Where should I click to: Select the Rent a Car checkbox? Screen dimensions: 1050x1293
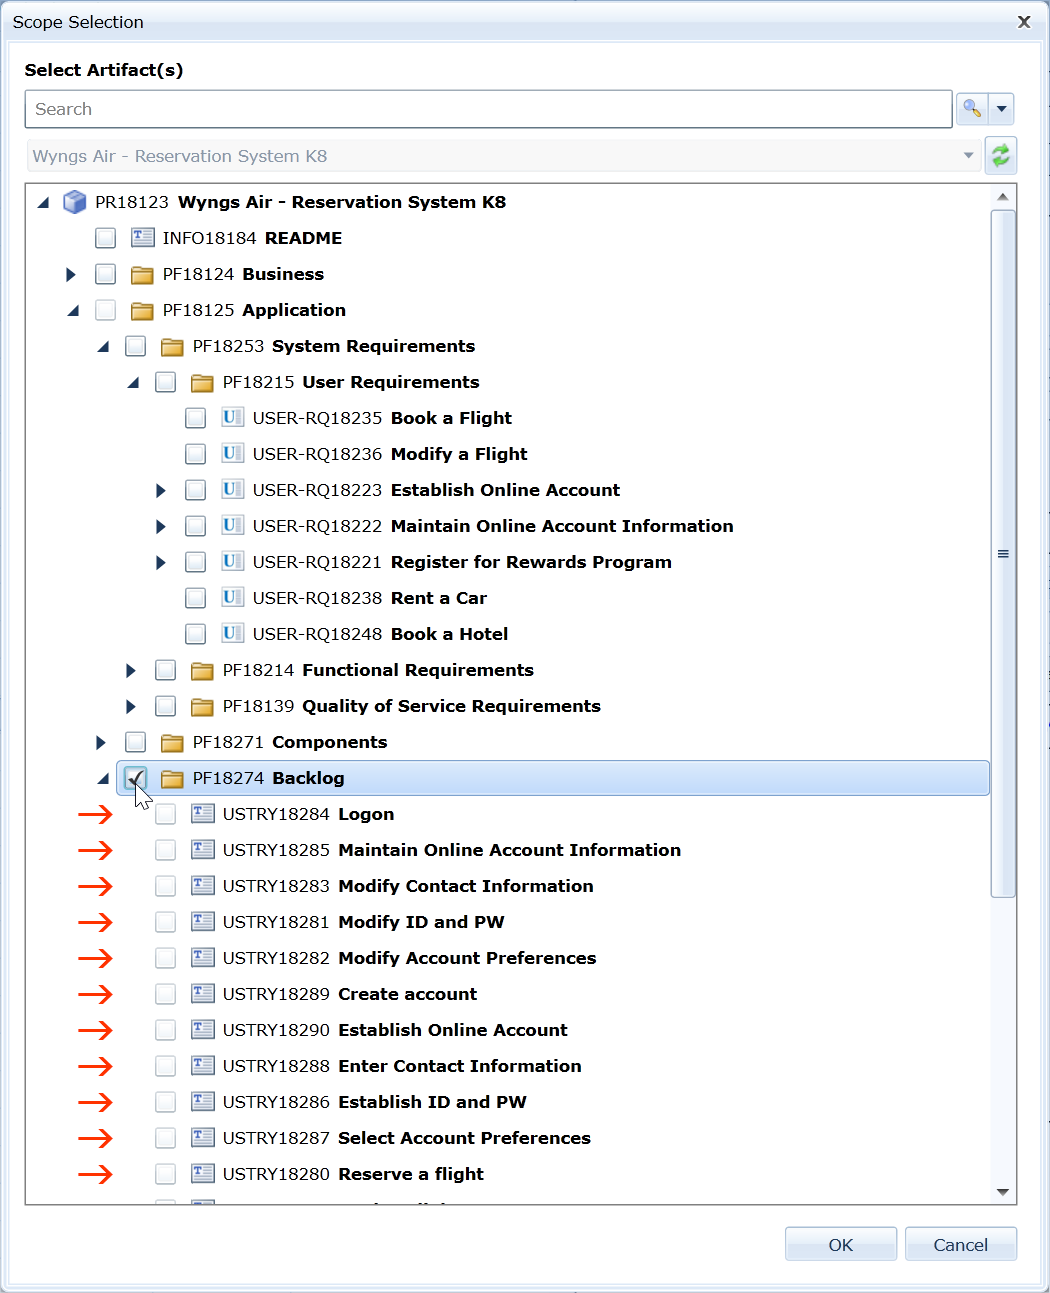(196, 598)
